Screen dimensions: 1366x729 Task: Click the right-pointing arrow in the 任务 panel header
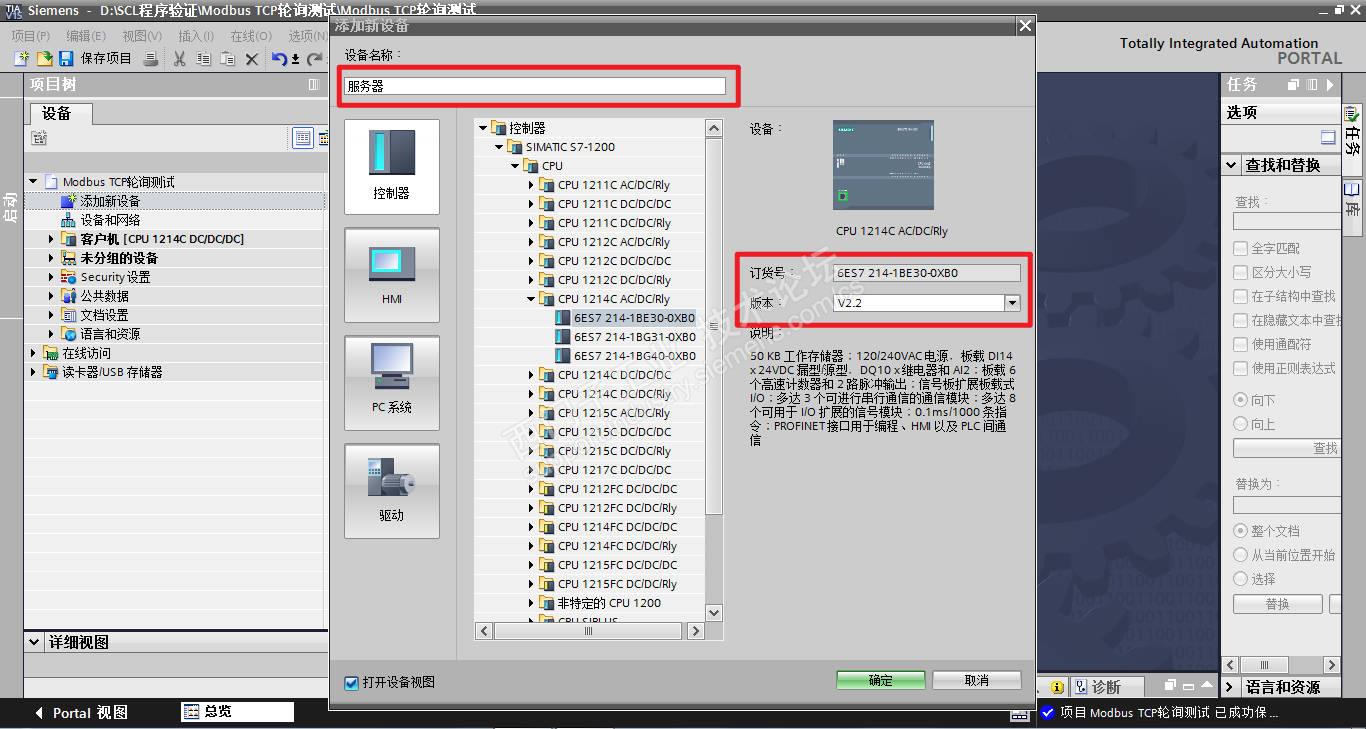pyautogui.click(x=1329, y=85)
